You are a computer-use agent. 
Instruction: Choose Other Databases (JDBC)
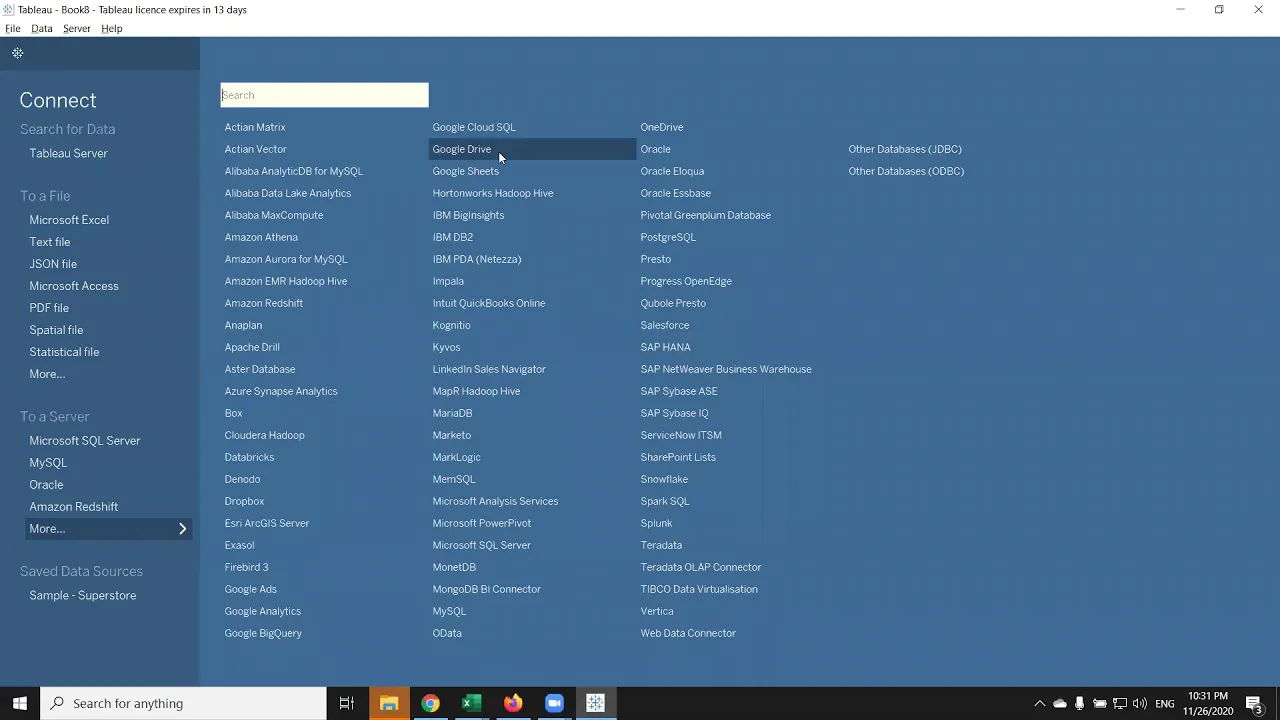click(905, 149)
